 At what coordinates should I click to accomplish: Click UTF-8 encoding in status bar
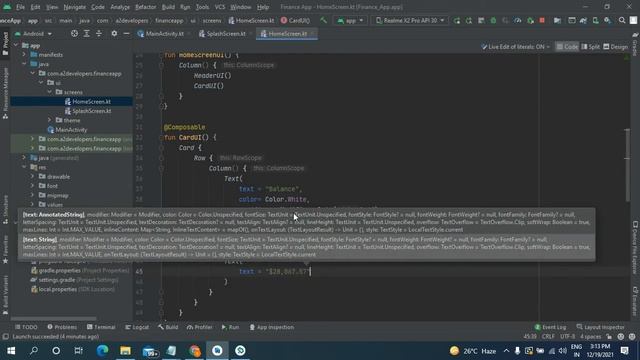click(x=567, y=337)
